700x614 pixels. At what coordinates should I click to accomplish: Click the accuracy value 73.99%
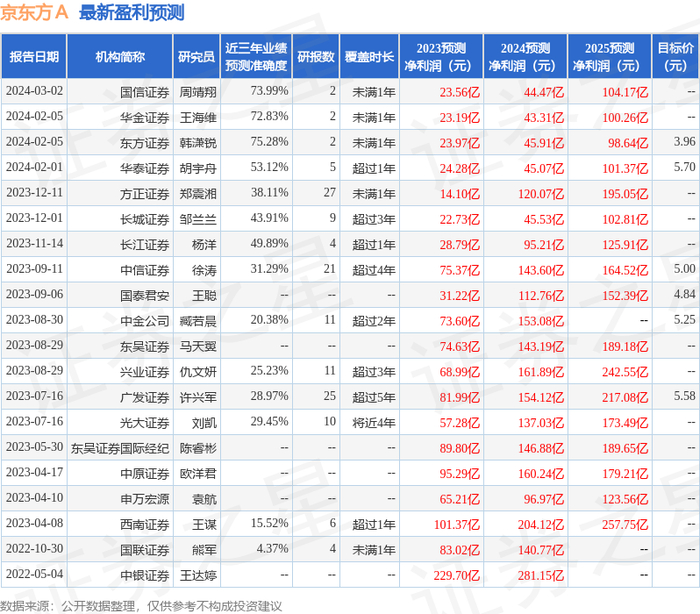pos(269,91)
